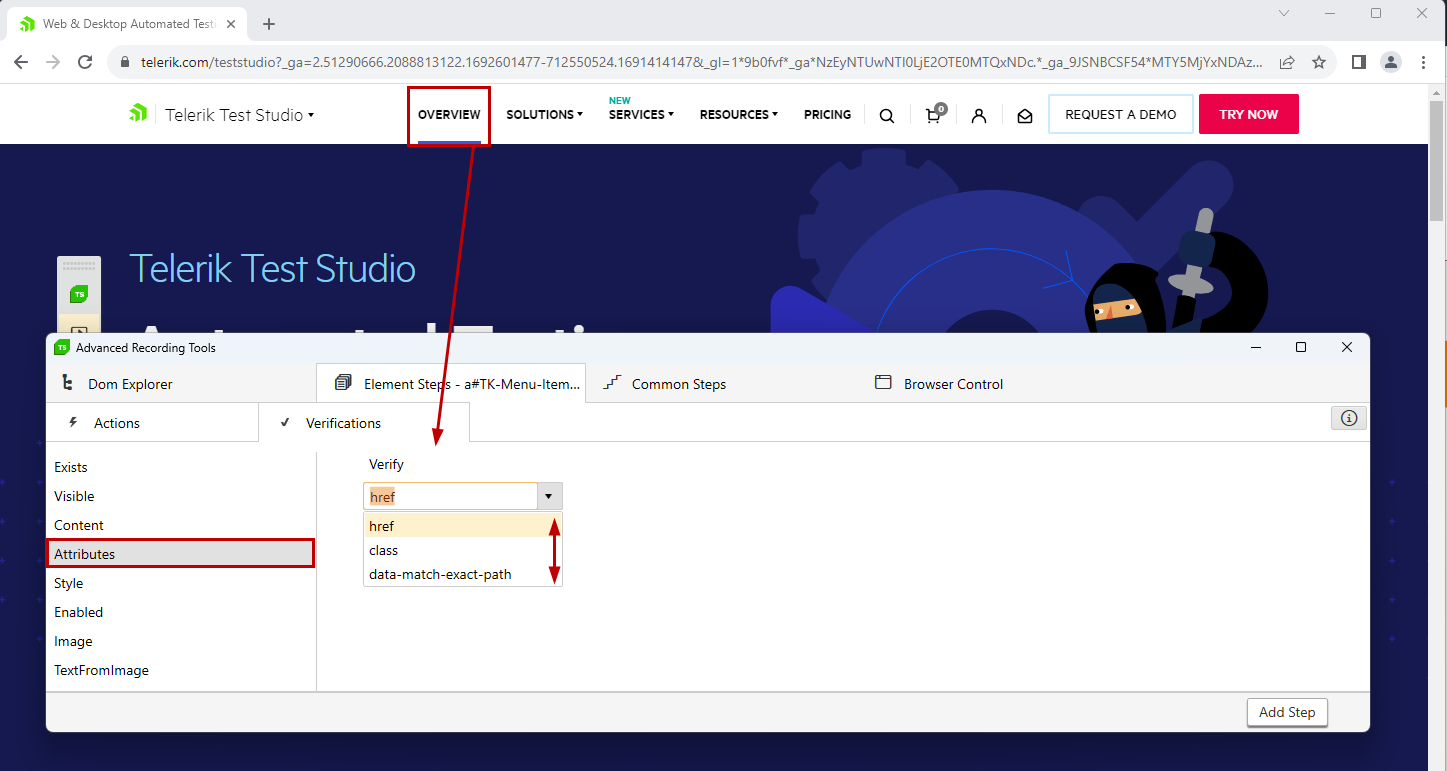
Task: Select Style verification type
Action: [181, 583]
